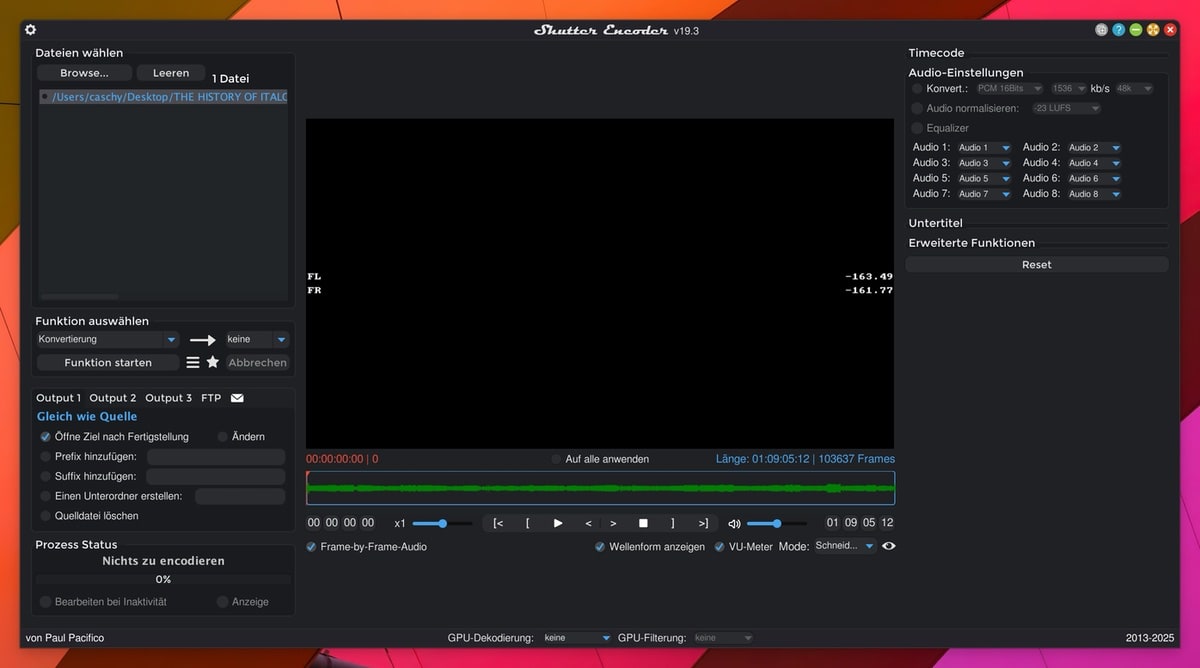Jump to the end with the >] icon
The width and height of the screenshot is (1200, 668).
click(x=703, y=523)
